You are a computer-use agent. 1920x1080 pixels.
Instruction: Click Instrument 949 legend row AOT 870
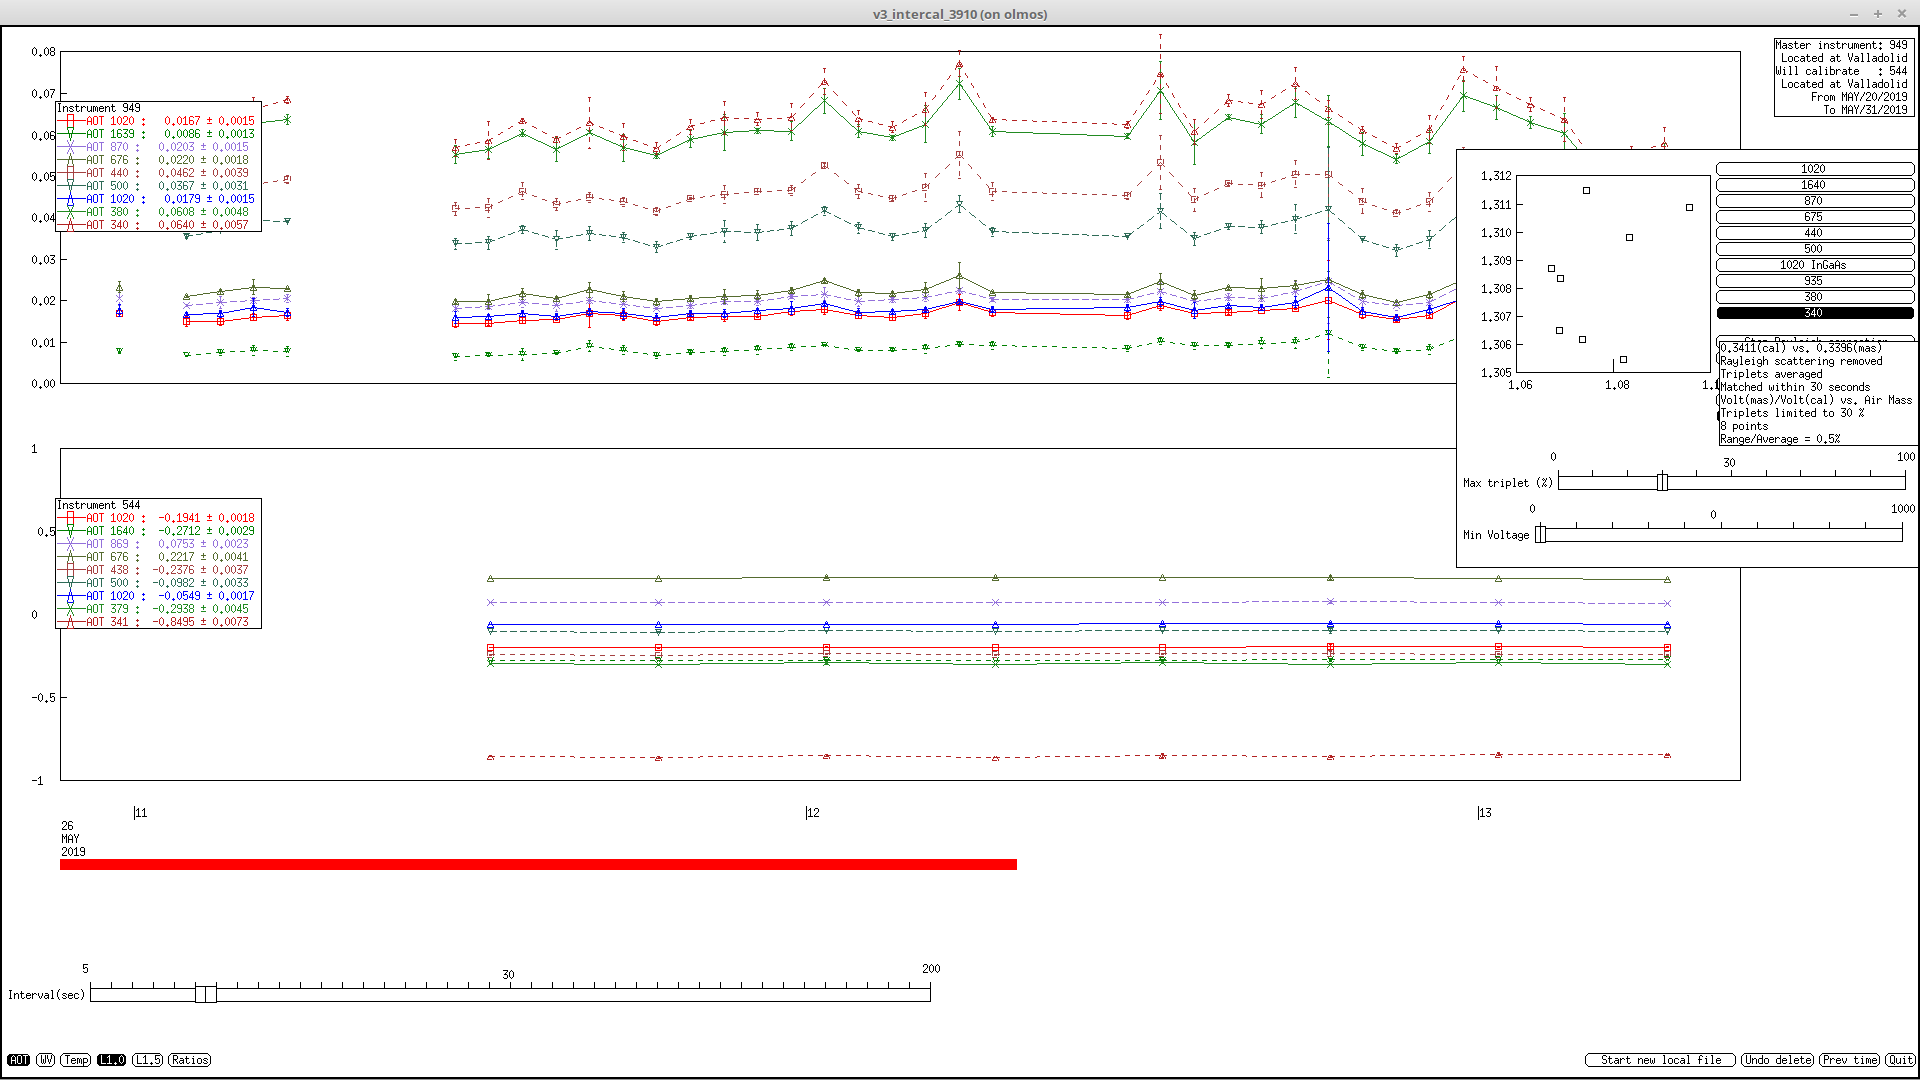point(158,147)
